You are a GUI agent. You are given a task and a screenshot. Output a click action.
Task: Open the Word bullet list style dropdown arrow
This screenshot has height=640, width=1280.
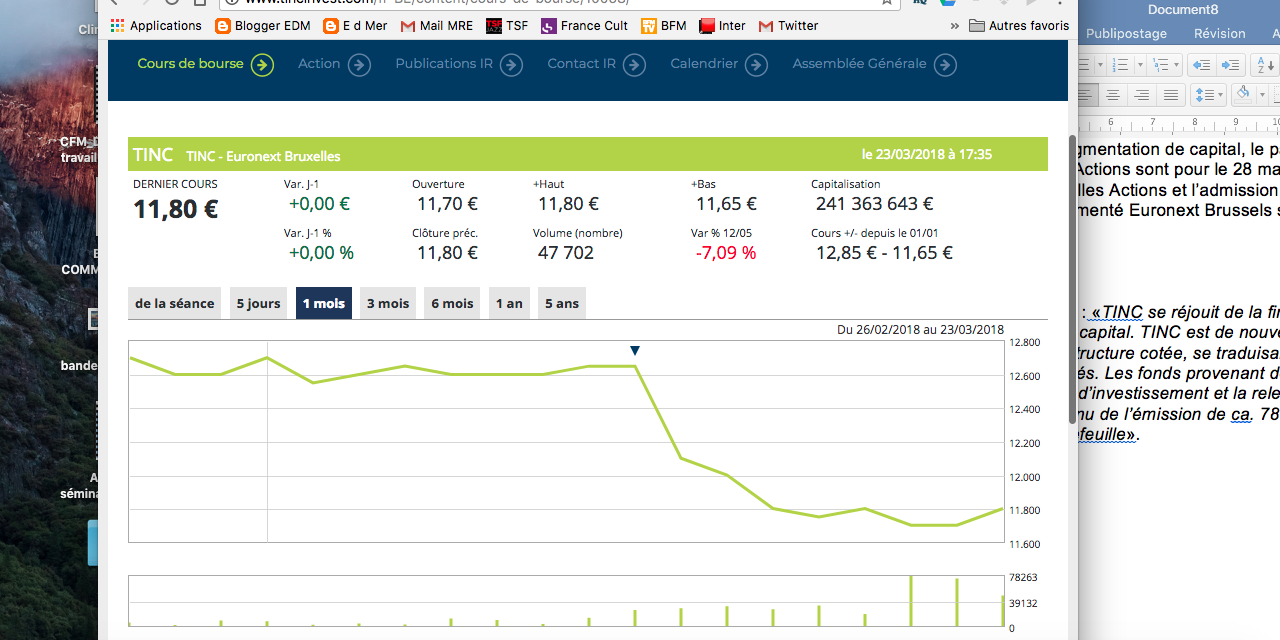1100,65
